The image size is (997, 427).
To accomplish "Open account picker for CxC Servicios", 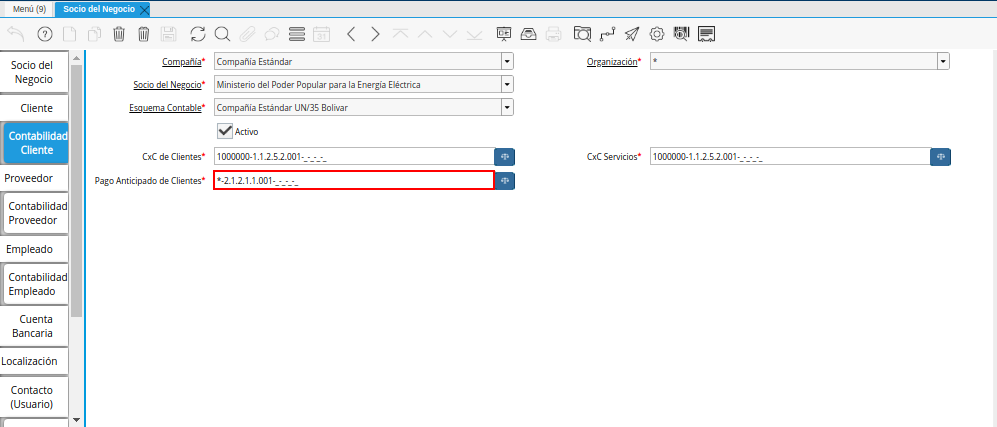I will click(x=940, y=156).
